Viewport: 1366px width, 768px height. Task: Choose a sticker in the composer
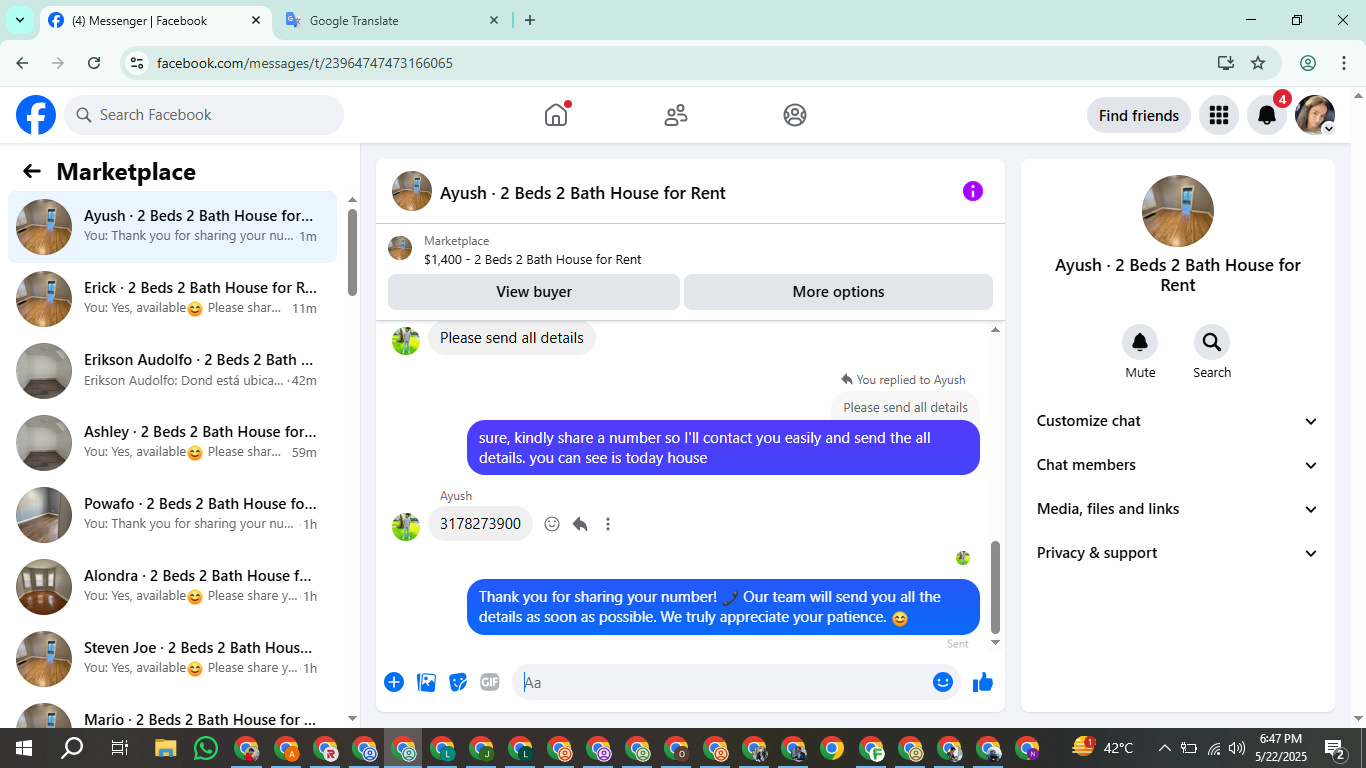458,682
